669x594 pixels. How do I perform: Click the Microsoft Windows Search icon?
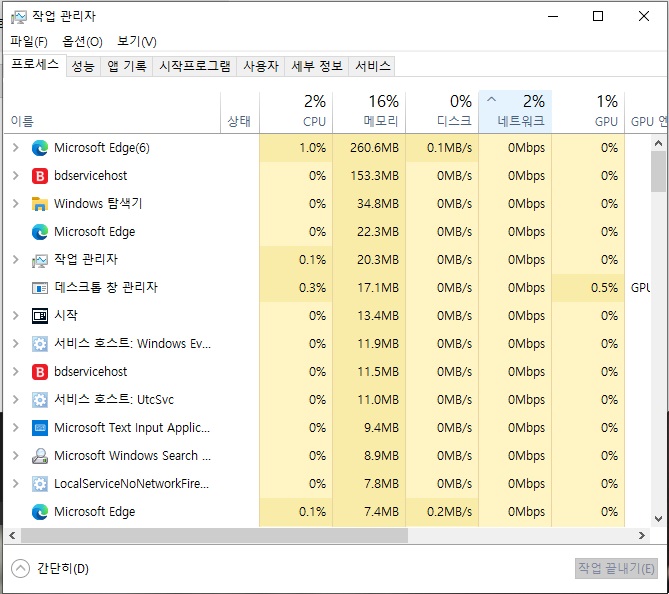click(x=40, y=456)
